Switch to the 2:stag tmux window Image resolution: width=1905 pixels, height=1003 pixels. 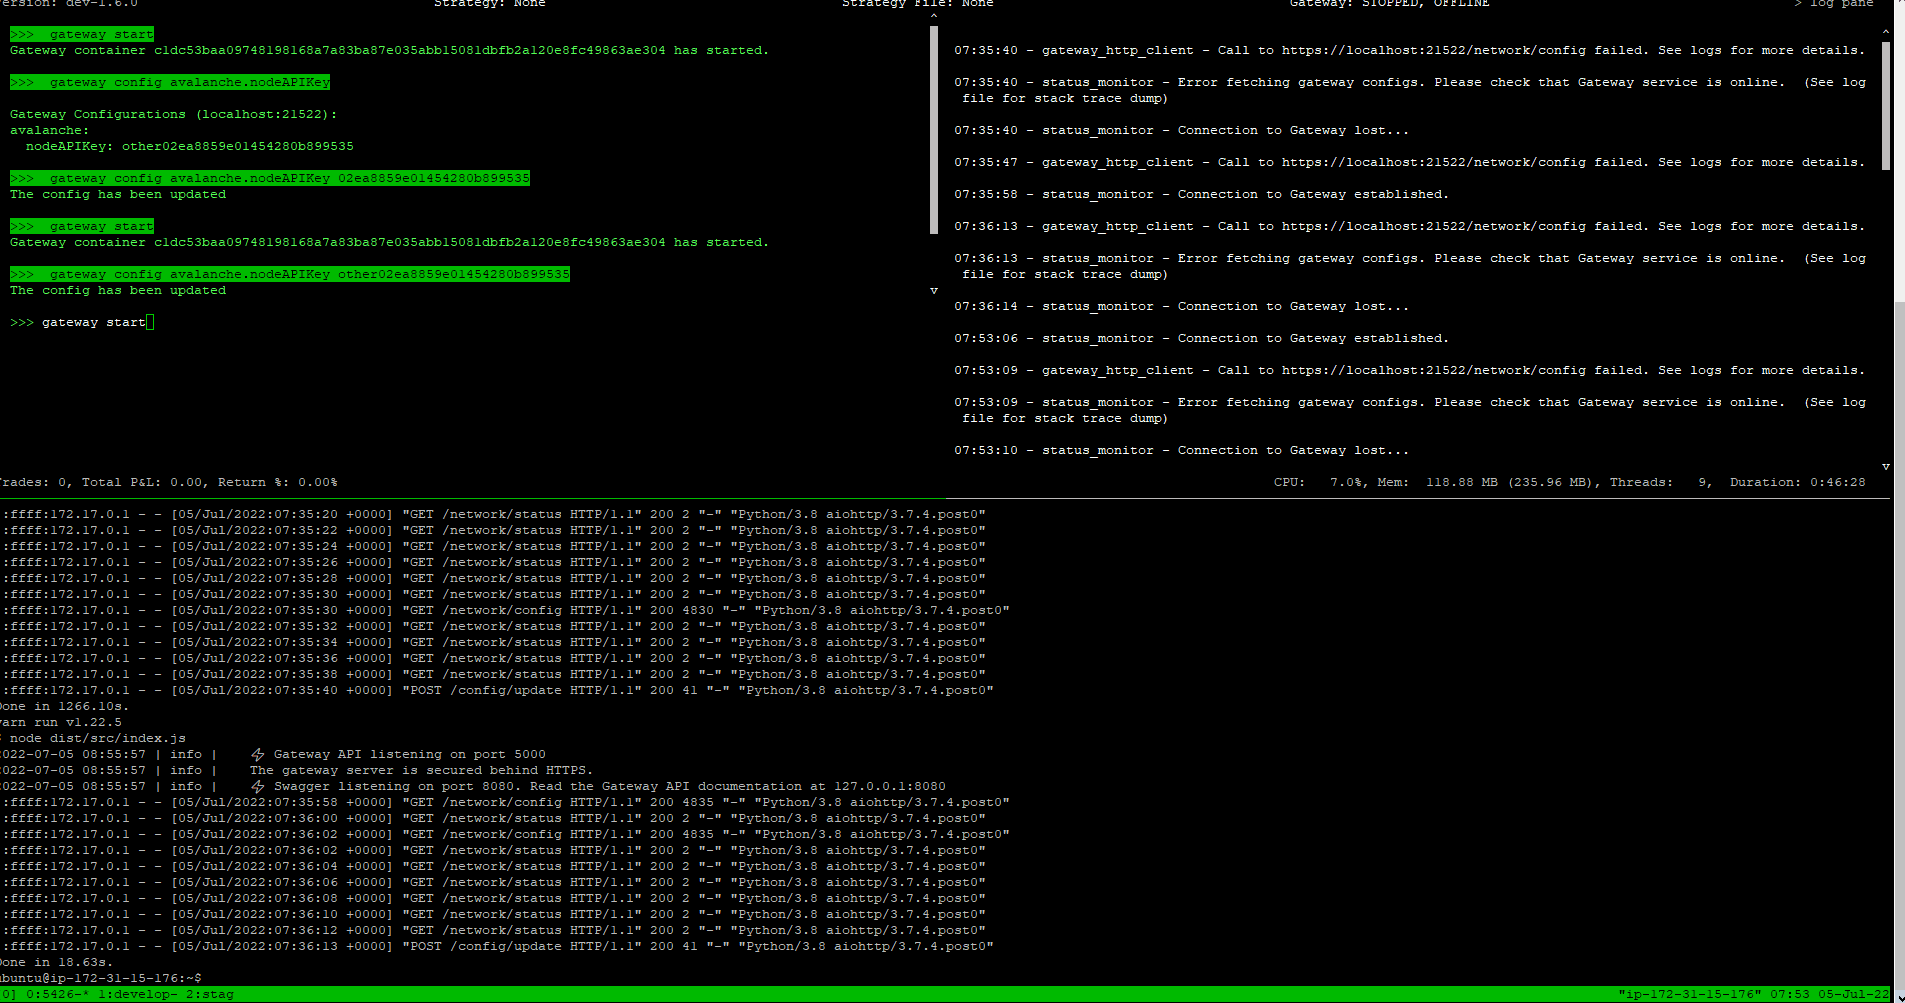point(210,994)
